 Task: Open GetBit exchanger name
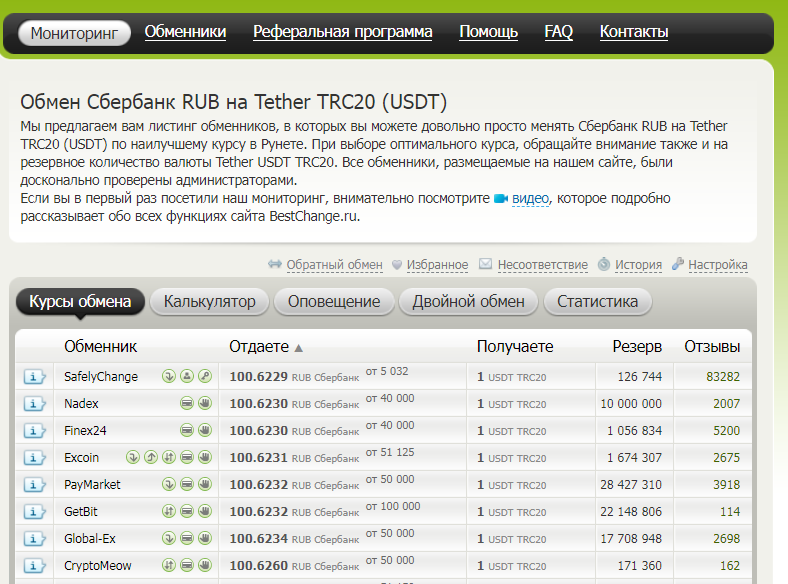click(x=80, y=512)
